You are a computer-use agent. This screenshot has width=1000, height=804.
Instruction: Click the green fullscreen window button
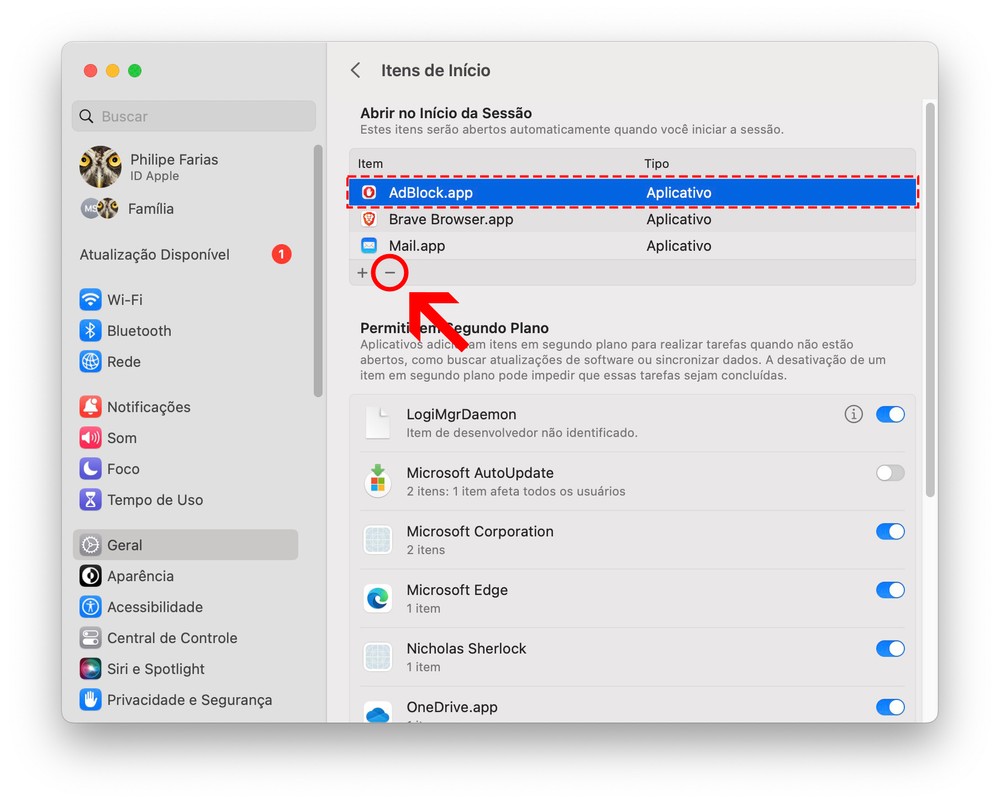coord(135,70)
